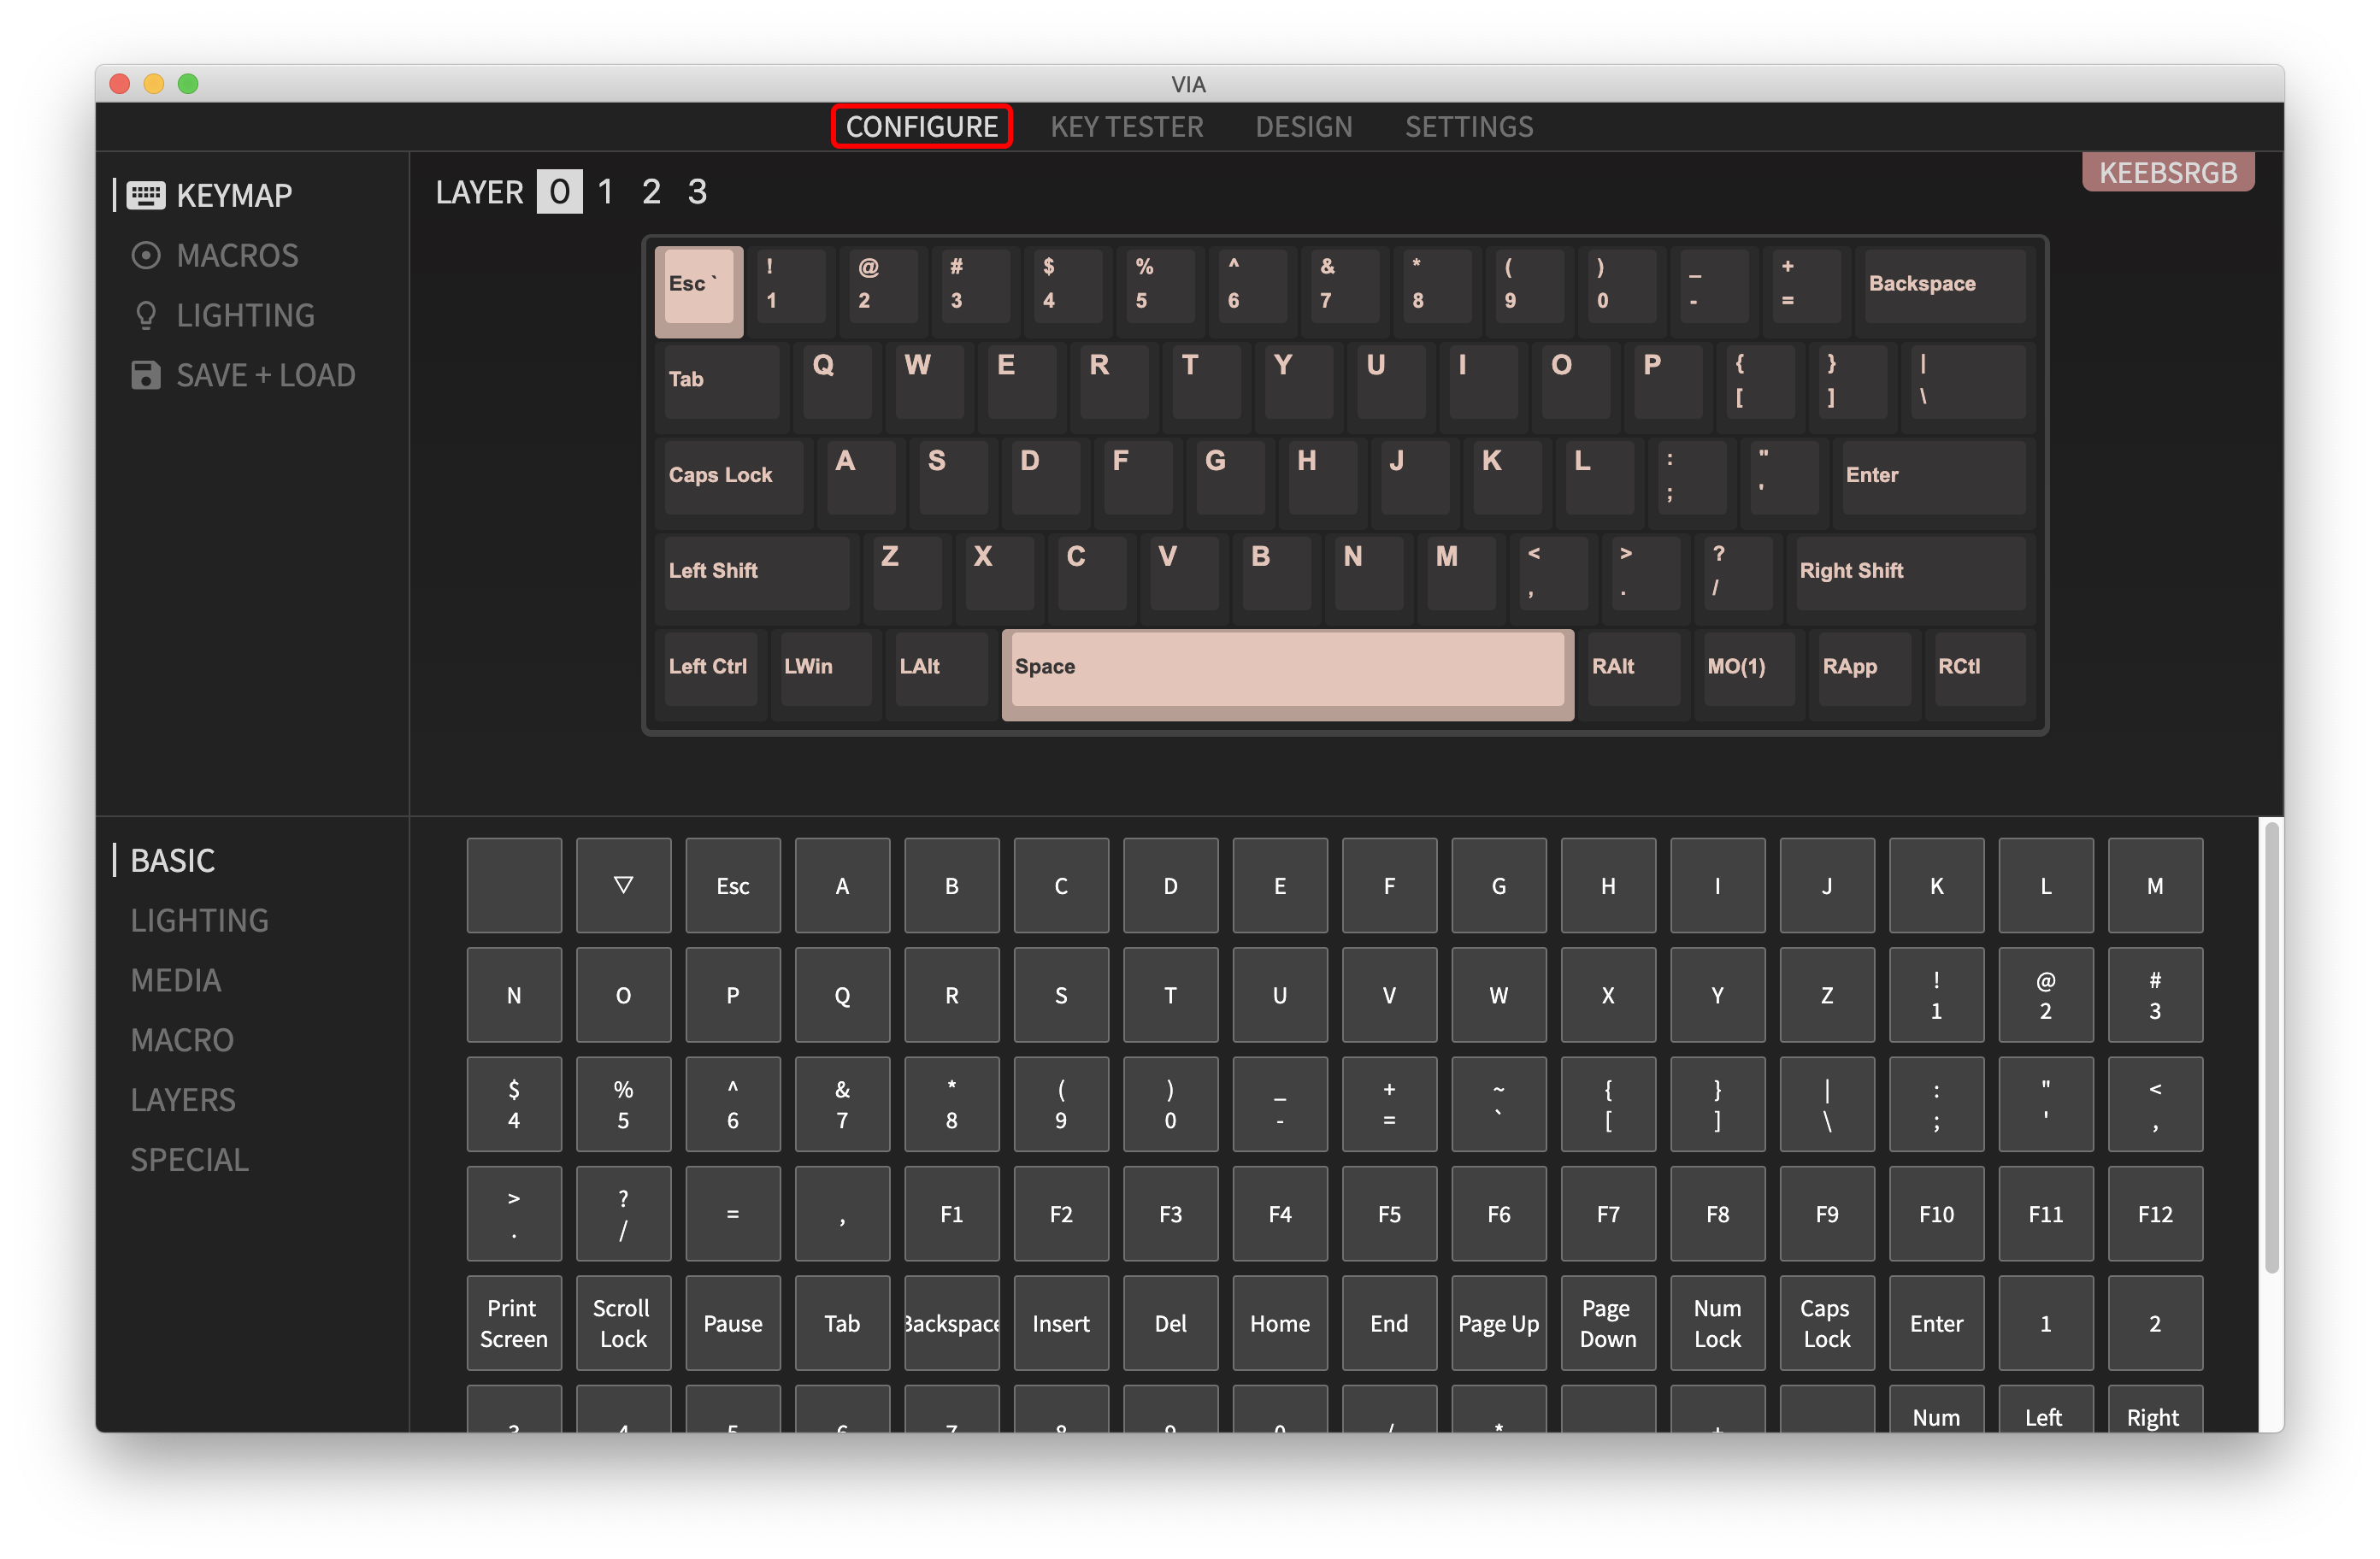Select the LAYERS category in keymap panel
The height and width of the screenshot is (1559, 2380).
(x=183, y=1098)
